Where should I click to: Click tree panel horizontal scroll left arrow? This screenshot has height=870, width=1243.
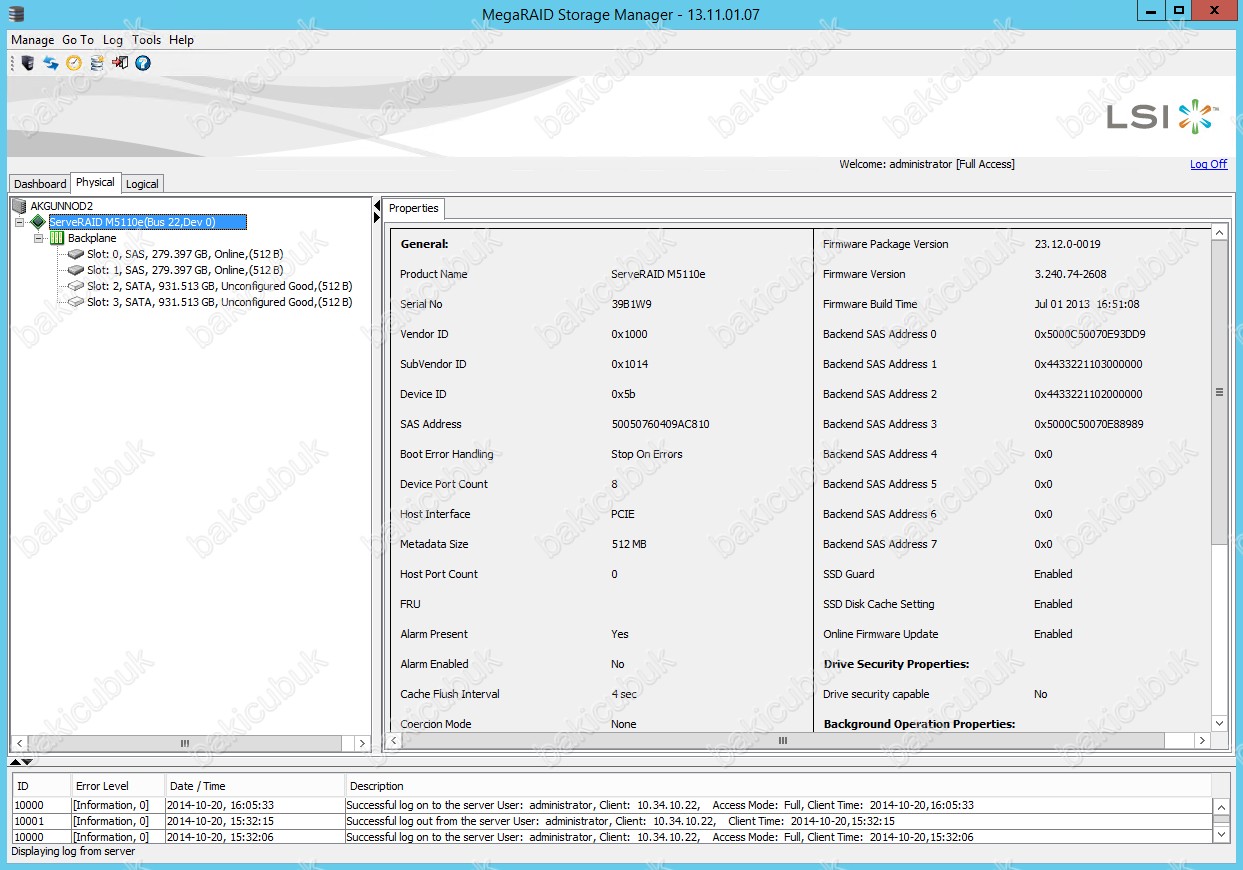click(19, 744)
